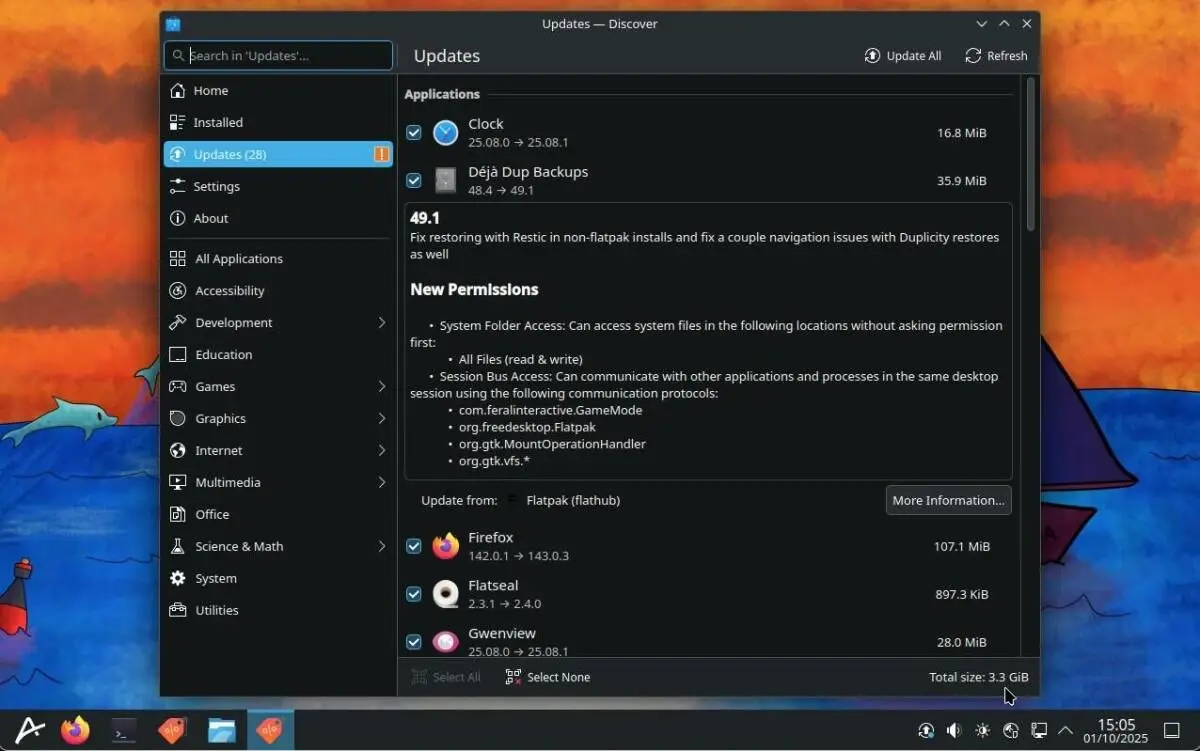Open the application launcher in taskbar
1200x751 pixels.
coord(29,731)
